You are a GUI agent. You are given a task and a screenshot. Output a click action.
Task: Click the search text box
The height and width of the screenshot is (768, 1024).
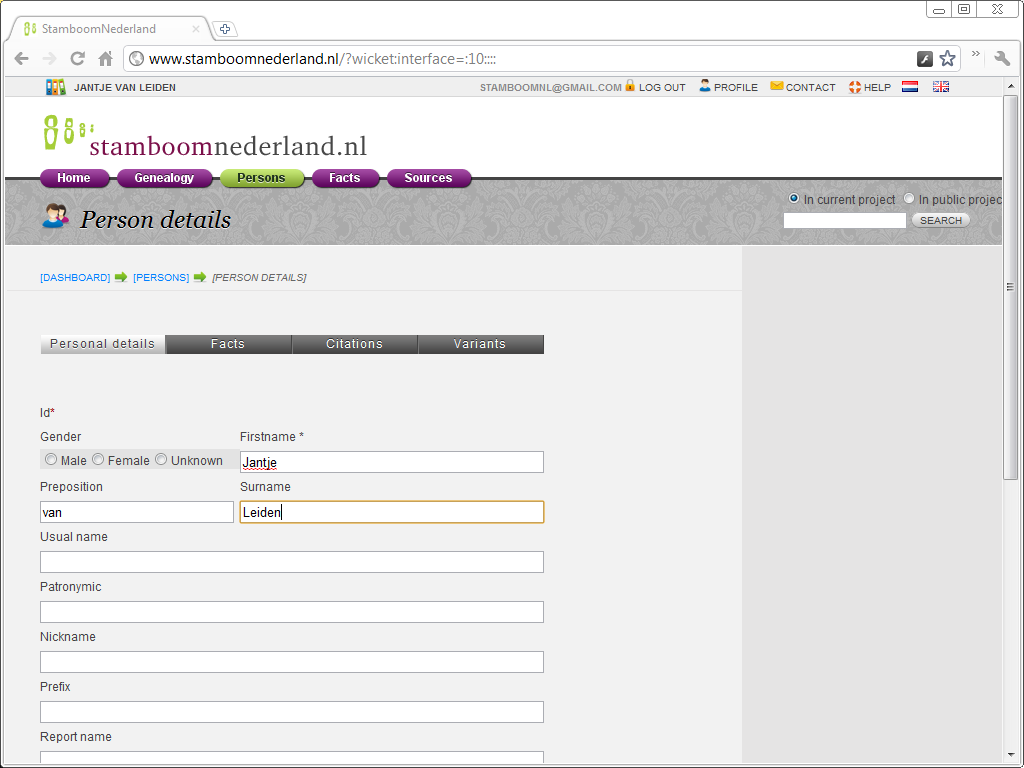tap(844, 221)
